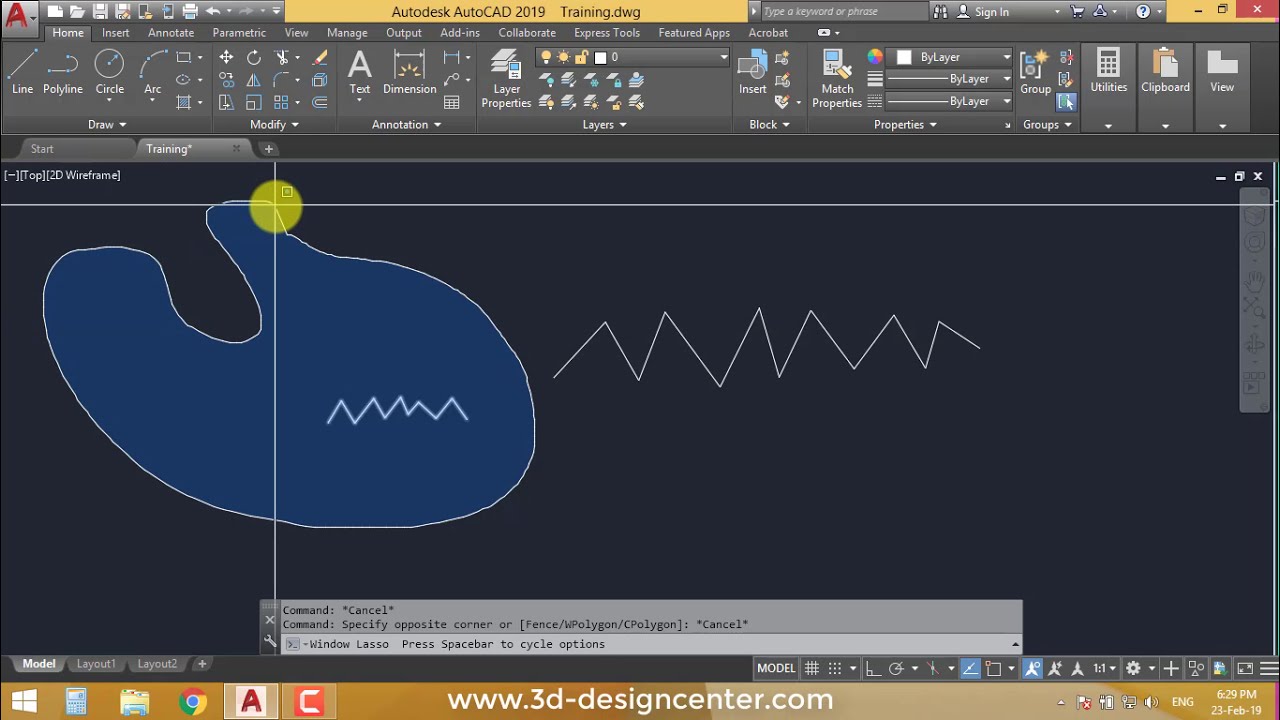Switch to the Insert ribbon tab
1280x720 pixels.
click(115, 33)
